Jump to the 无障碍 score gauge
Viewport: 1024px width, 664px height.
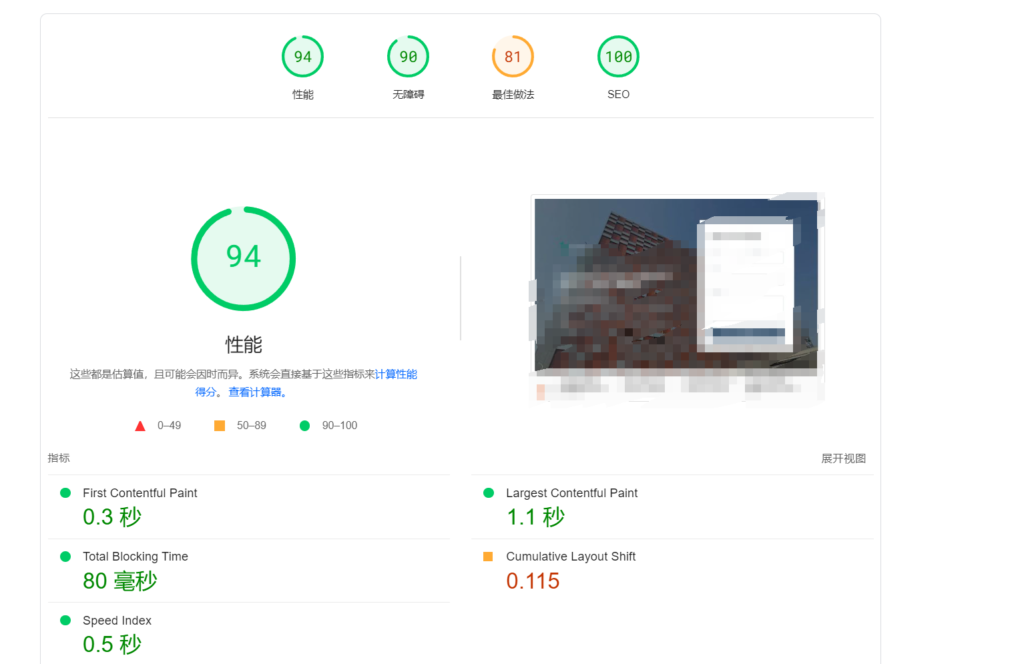408,57
